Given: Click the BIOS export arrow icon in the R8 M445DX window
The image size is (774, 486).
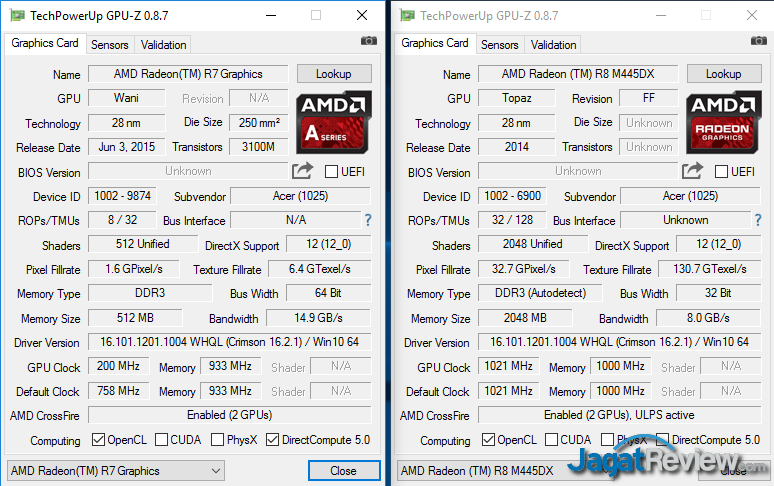Looking at the screenshot, I should tap(692, 171).
